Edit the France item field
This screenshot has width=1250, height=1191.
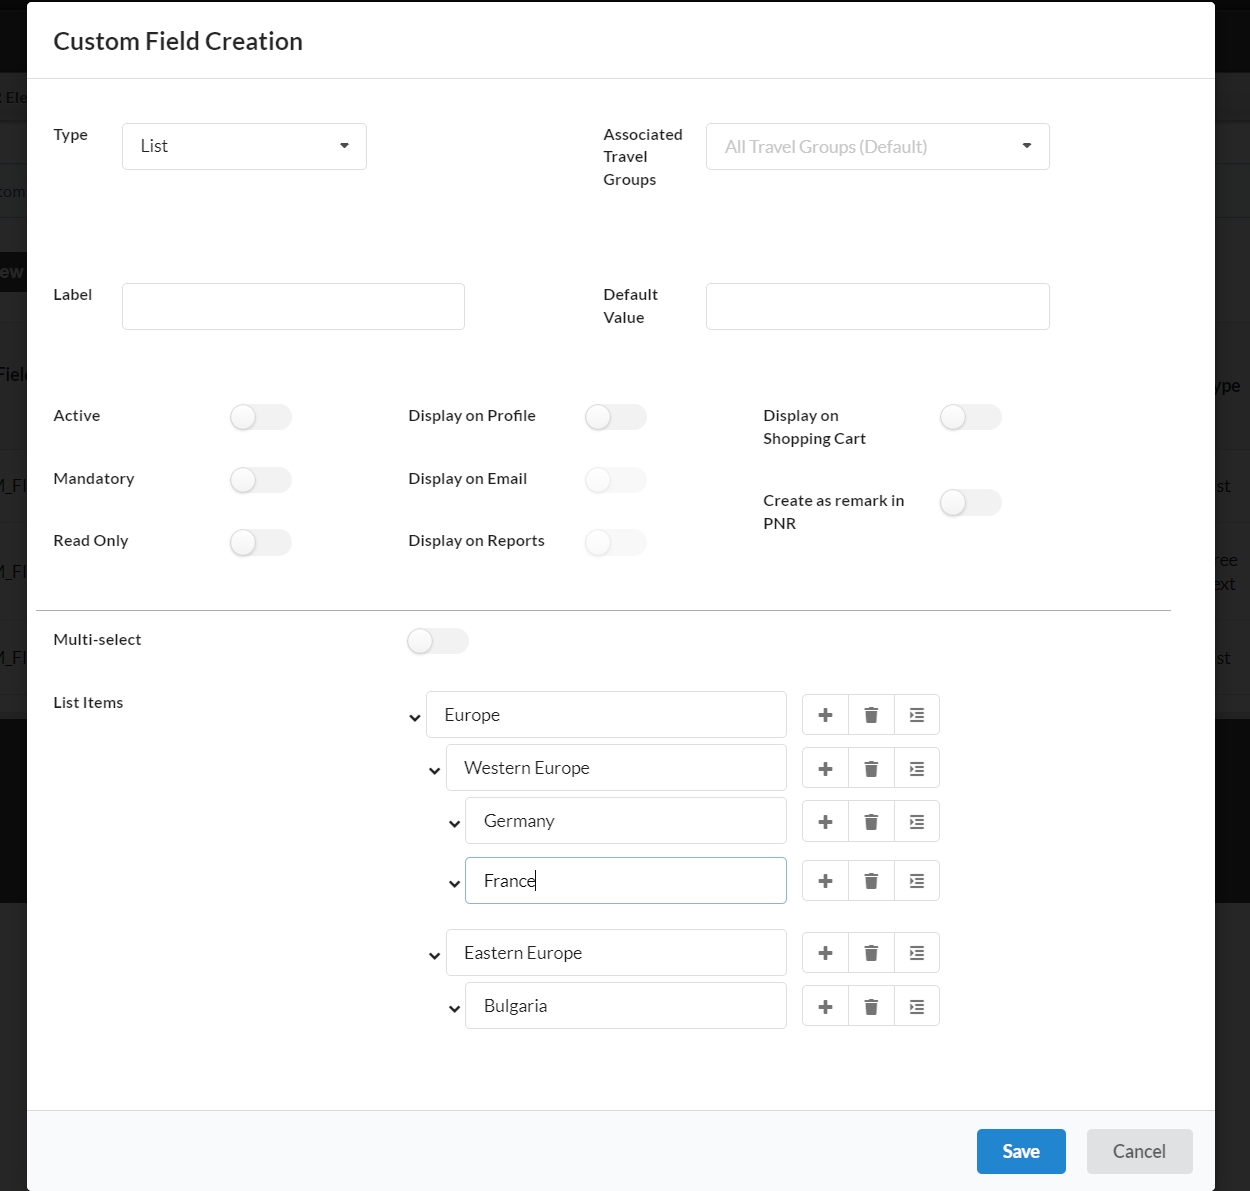(626, 881)
